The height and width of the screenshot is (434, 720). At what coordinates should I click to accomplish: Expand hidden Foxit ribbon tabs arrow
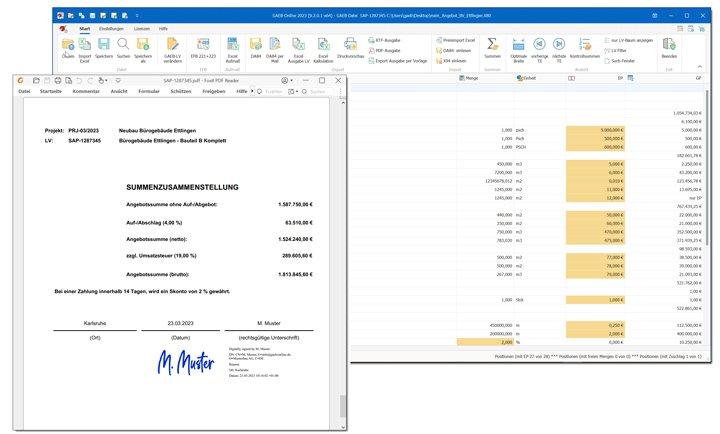[x=250, y=91]
